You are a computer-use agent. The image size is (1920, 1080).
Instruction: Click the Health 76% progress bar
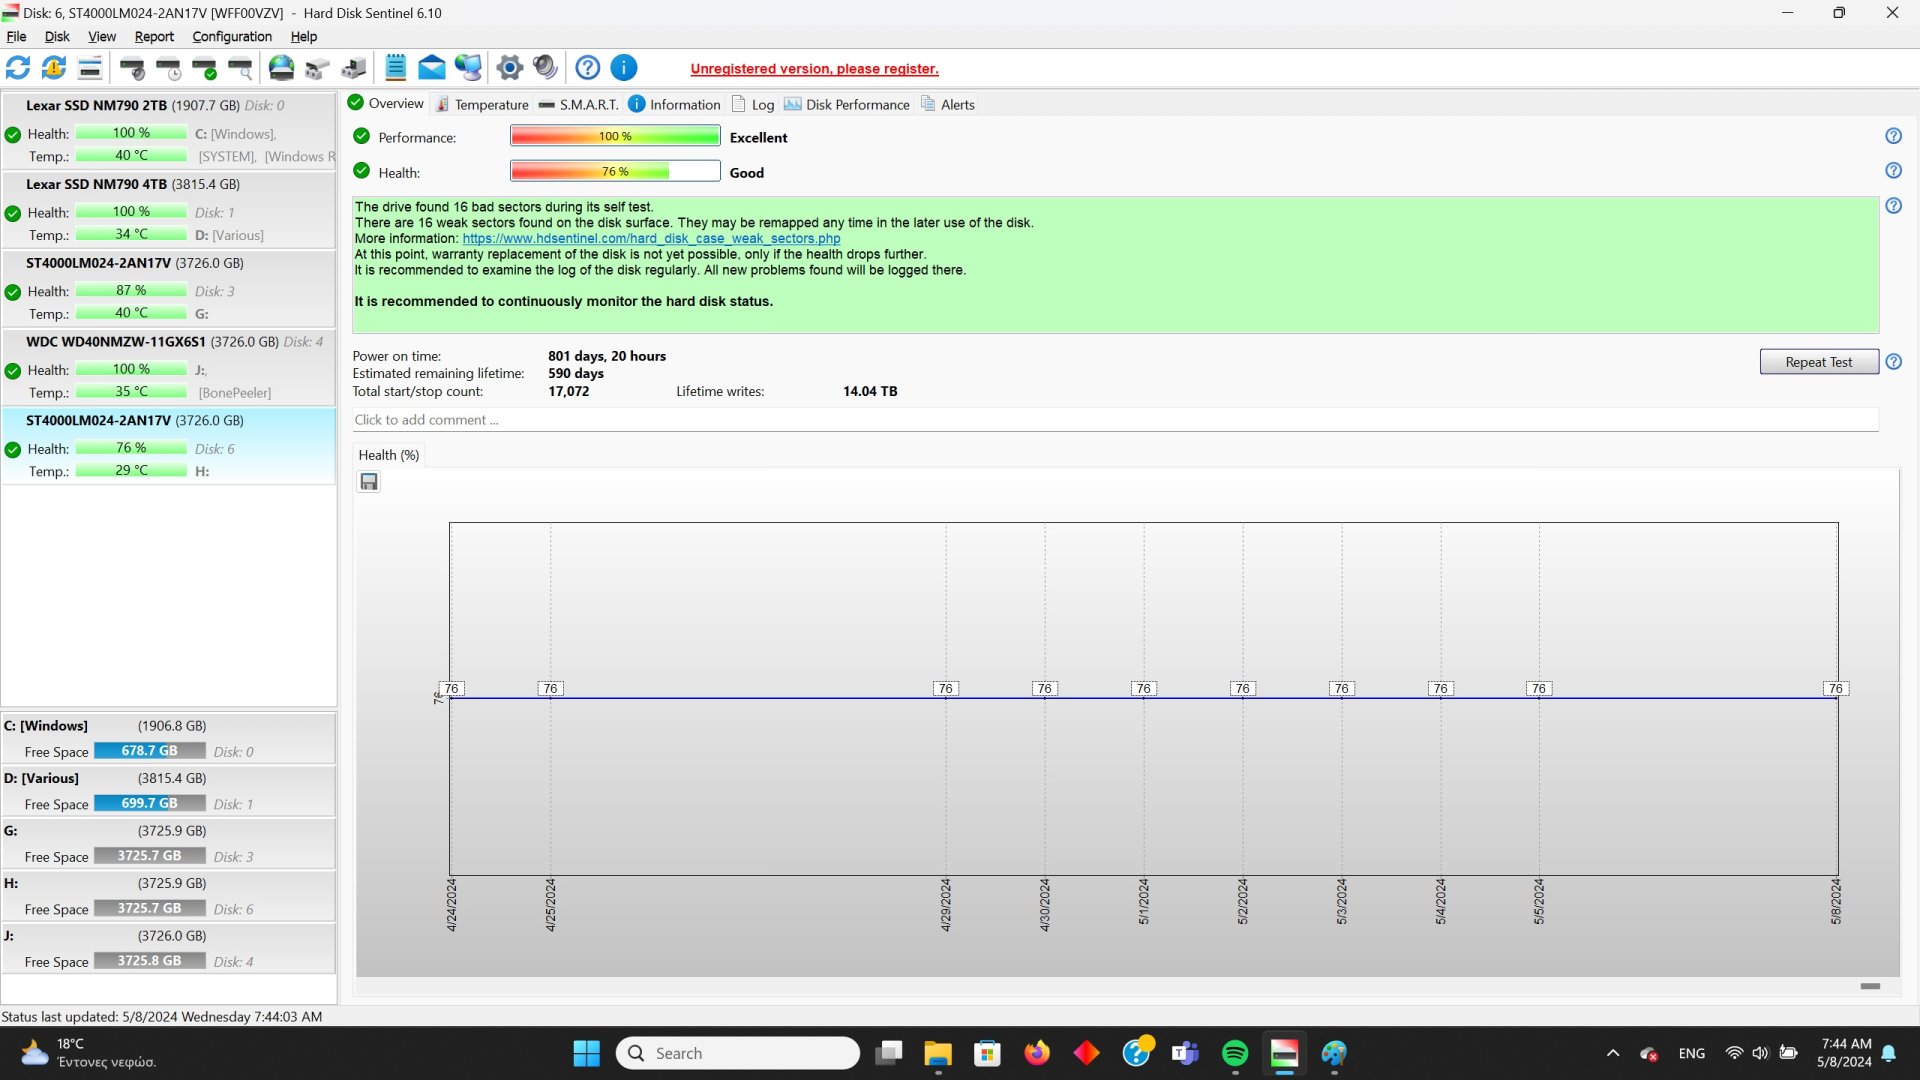tap(614, 172)
